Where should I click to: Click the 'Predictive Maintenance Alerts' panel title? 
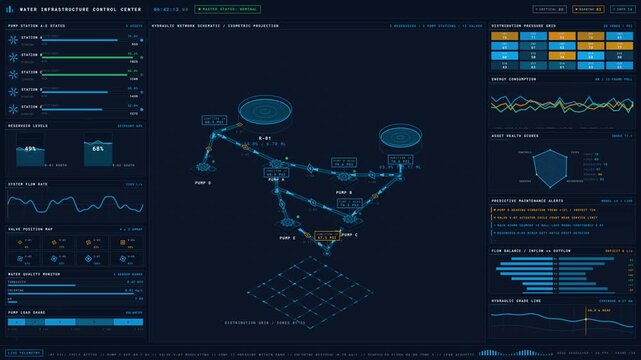tap(527, 201)
